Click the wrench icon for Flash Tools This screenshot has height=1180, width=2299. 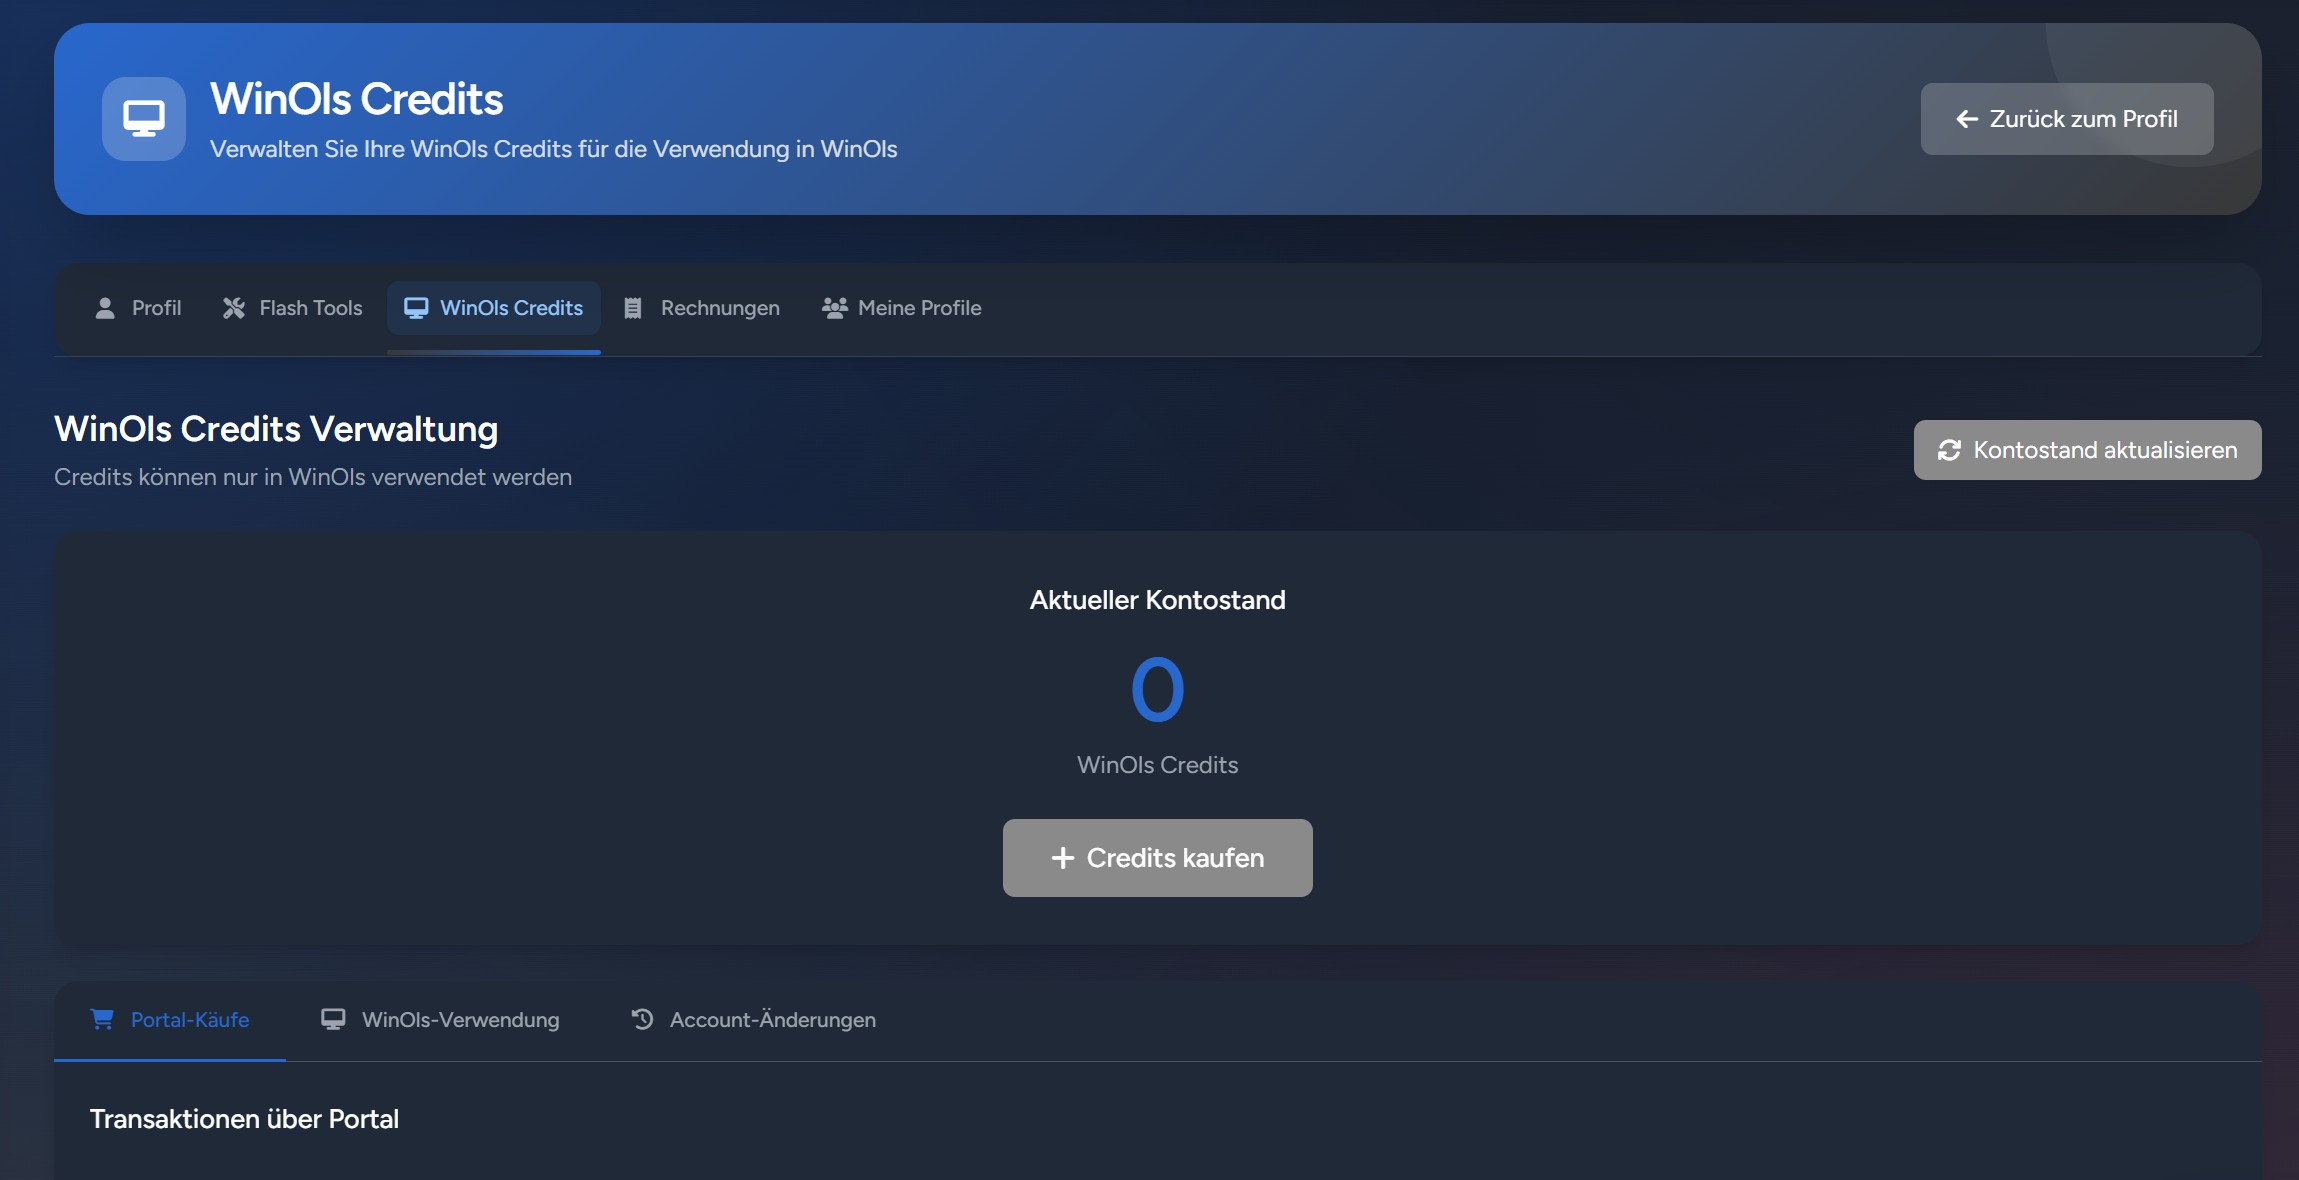(234, 308)
